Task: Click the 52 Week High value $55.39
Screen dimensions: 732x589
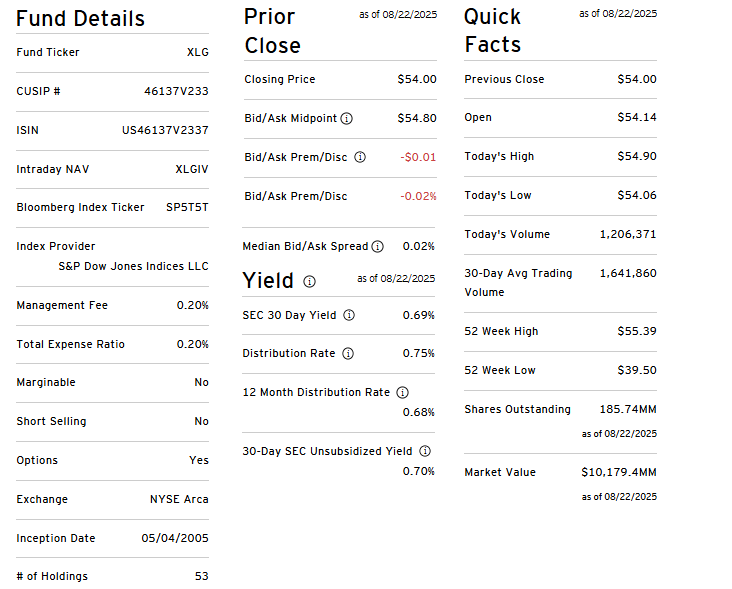Action: pyautogui.click(x=637, y=331)
